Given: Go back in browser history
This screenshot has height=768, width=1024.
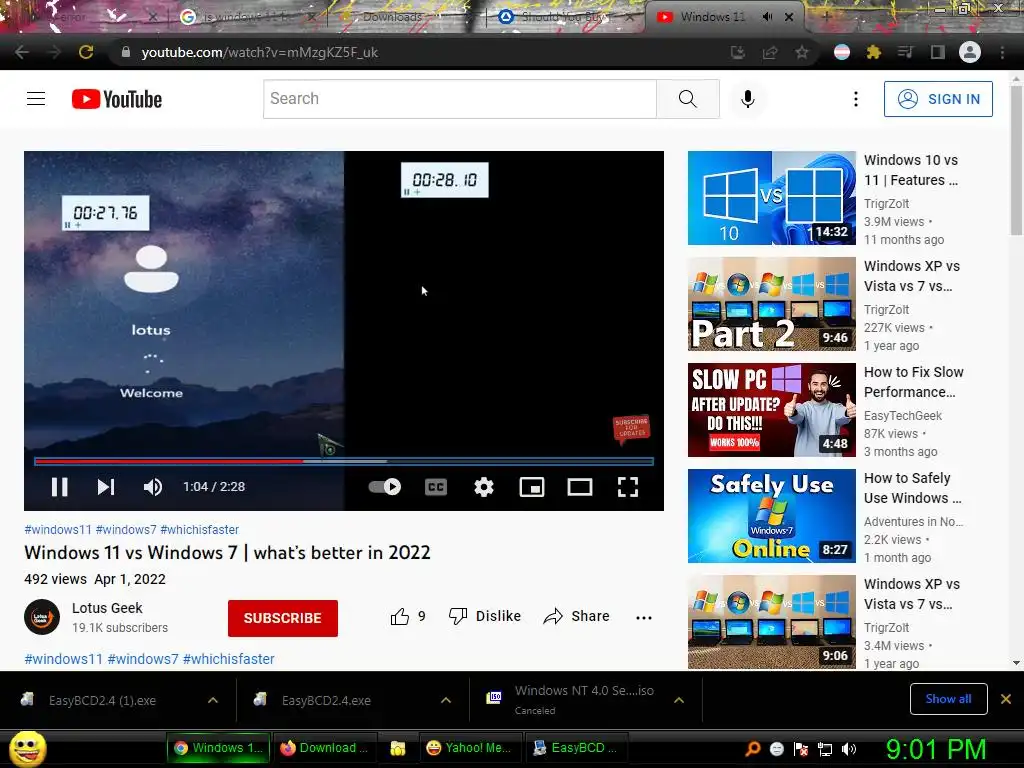Looking at the screenshot, I should click(22, 52).
